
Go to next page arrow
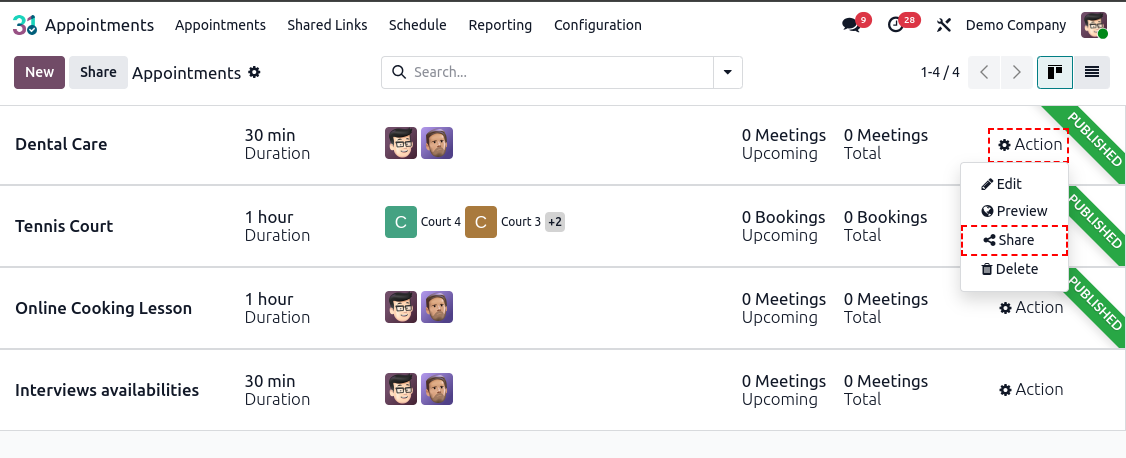click(x=1016, y=73)
